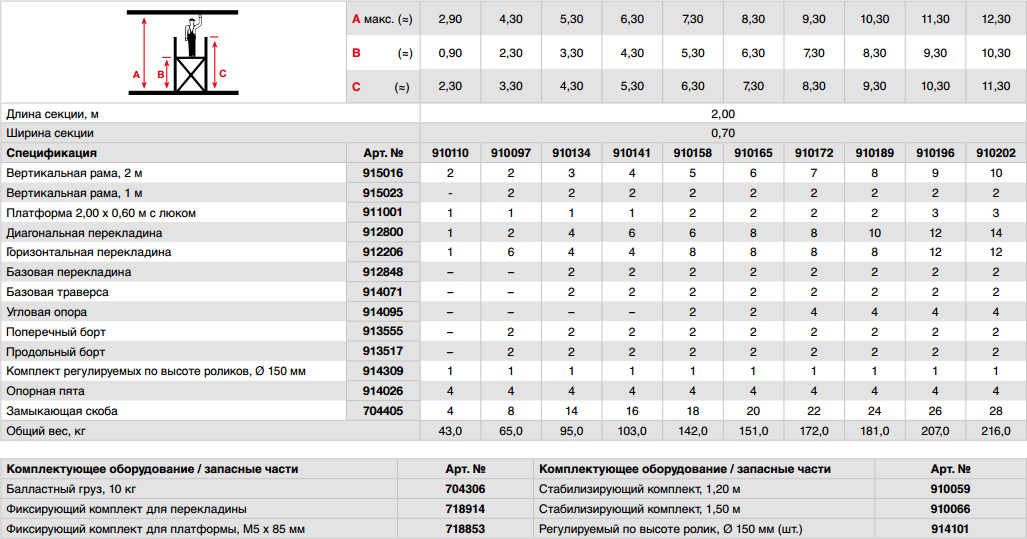Click the scaffold tower diagram image

pos(183,52)
